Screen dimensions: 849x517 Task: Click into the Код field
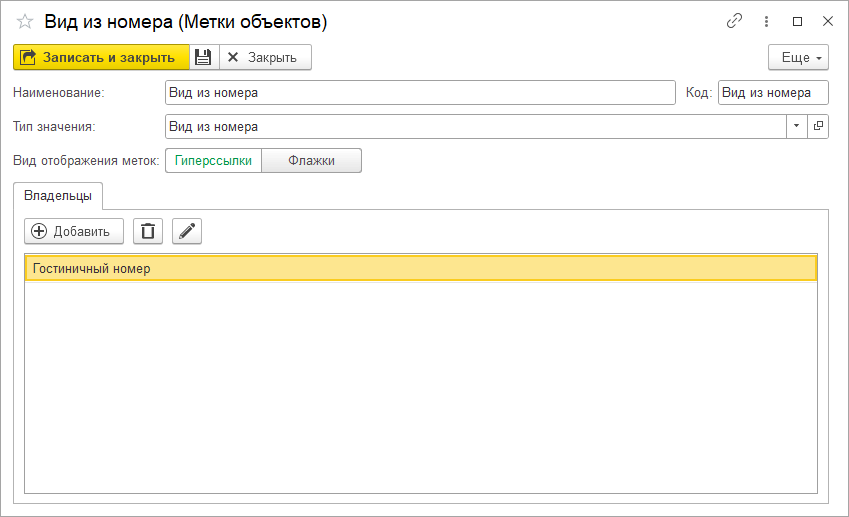click(x=773, y=93)
